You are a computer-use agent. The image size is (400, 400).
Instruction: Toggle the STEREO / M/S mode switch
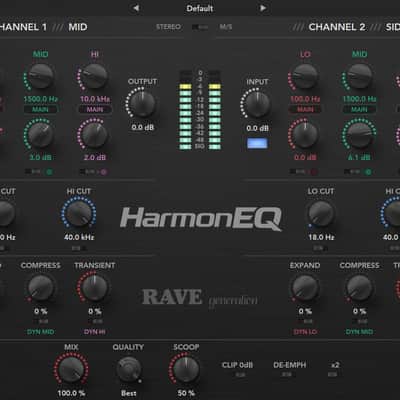point(200,27)
